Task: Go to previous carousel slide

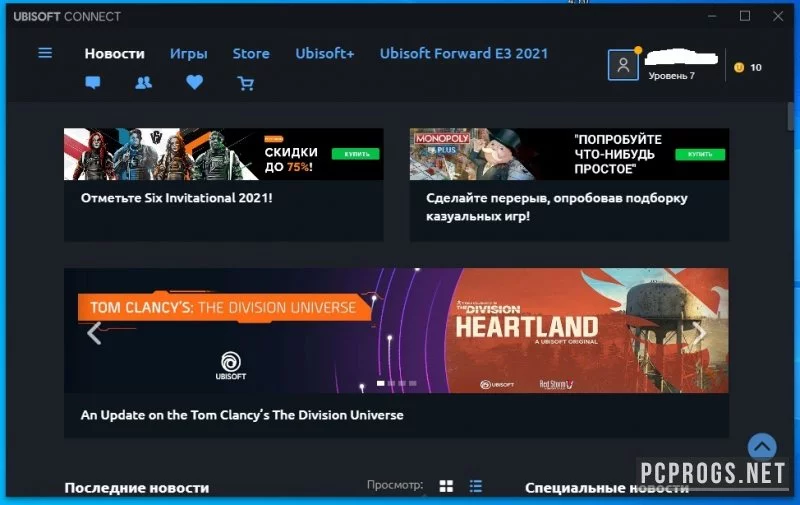Action: point(94,333)
